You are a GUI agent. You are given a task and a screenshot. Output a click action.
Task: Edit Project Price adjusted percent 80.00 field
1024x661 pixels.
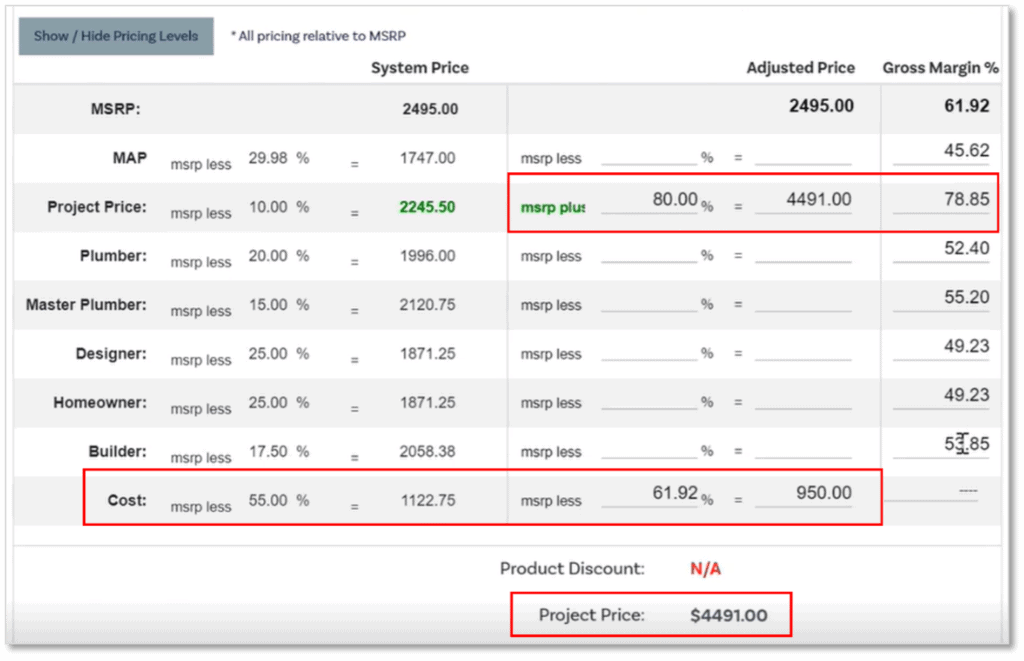[649, 200]
